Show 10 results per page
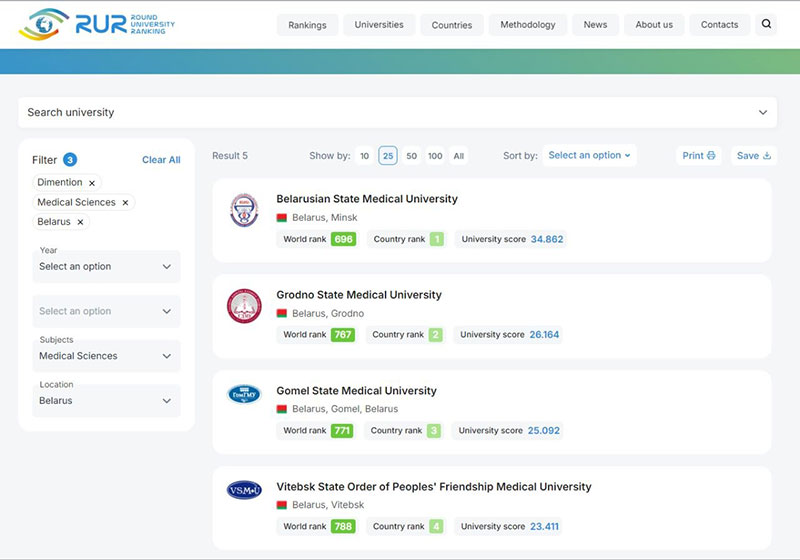 coord(364,156)
